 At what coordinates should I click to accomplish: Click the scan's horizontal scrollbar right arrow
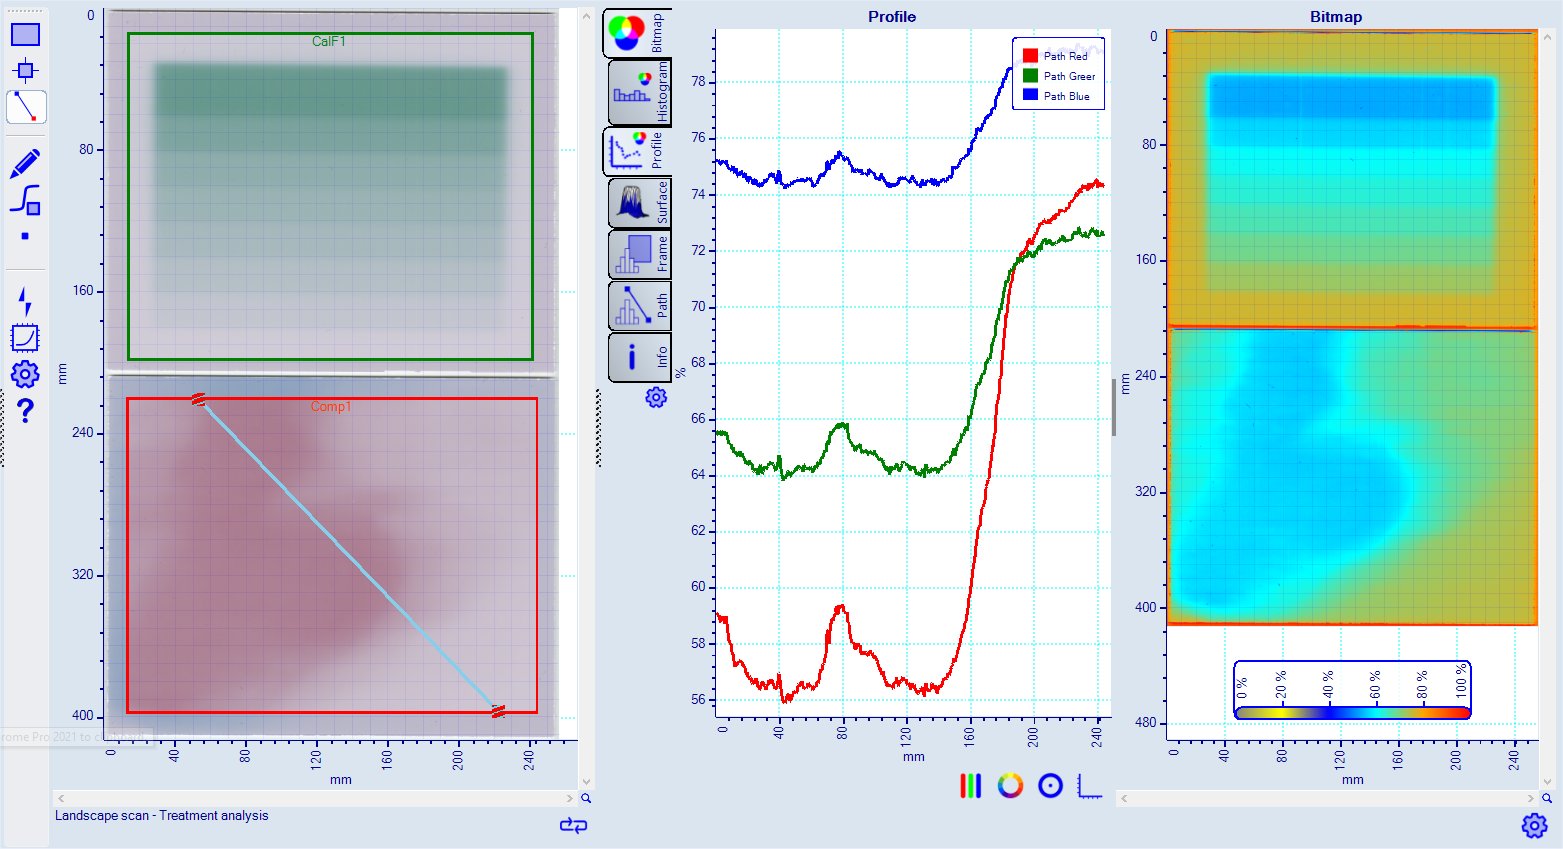[x=570, y=798]
